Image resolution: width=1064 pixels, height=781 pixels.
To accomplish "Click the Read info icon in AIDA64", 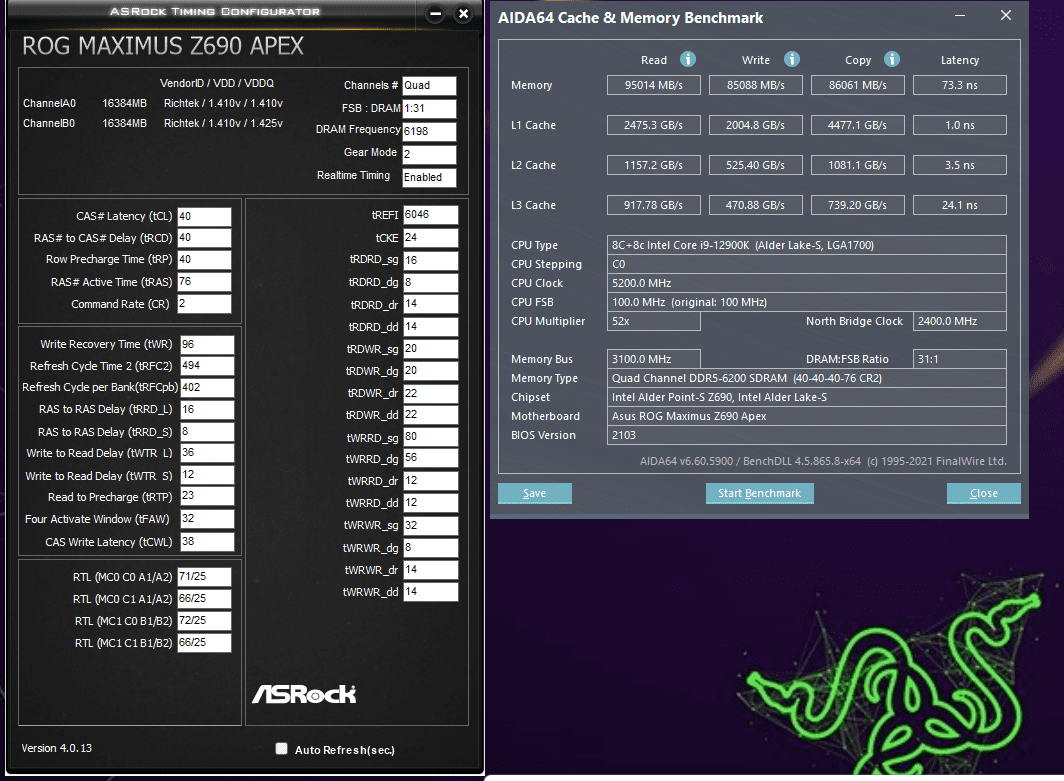I will click(687, 59).
